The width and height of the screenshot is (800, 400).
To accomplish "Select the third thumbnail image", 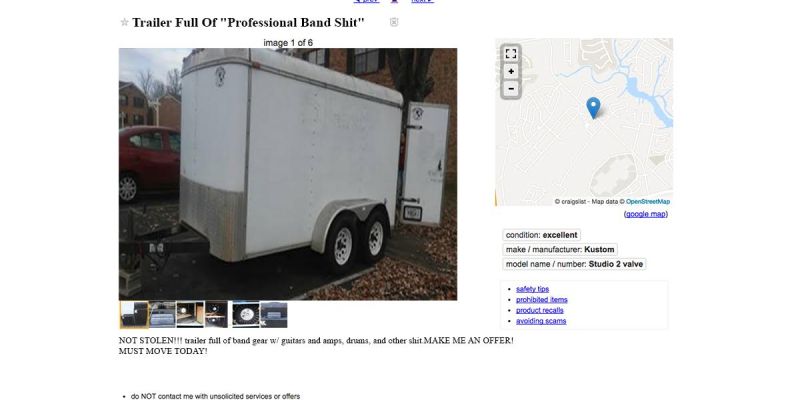I will (190, 314).
